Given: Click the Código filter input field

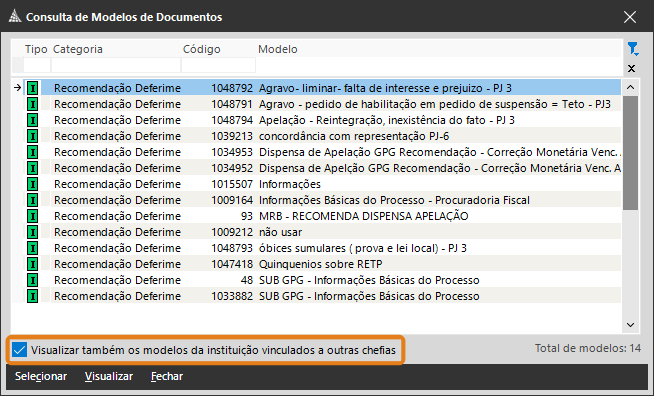Looking at the screenshot, I should [219, 65].
